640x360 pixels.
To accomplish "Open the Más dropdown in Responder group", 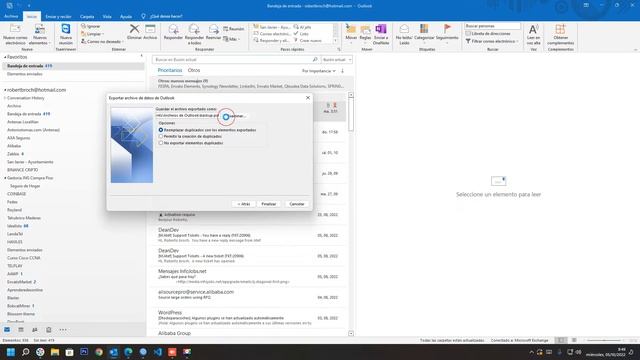I will tap(232, 39).
